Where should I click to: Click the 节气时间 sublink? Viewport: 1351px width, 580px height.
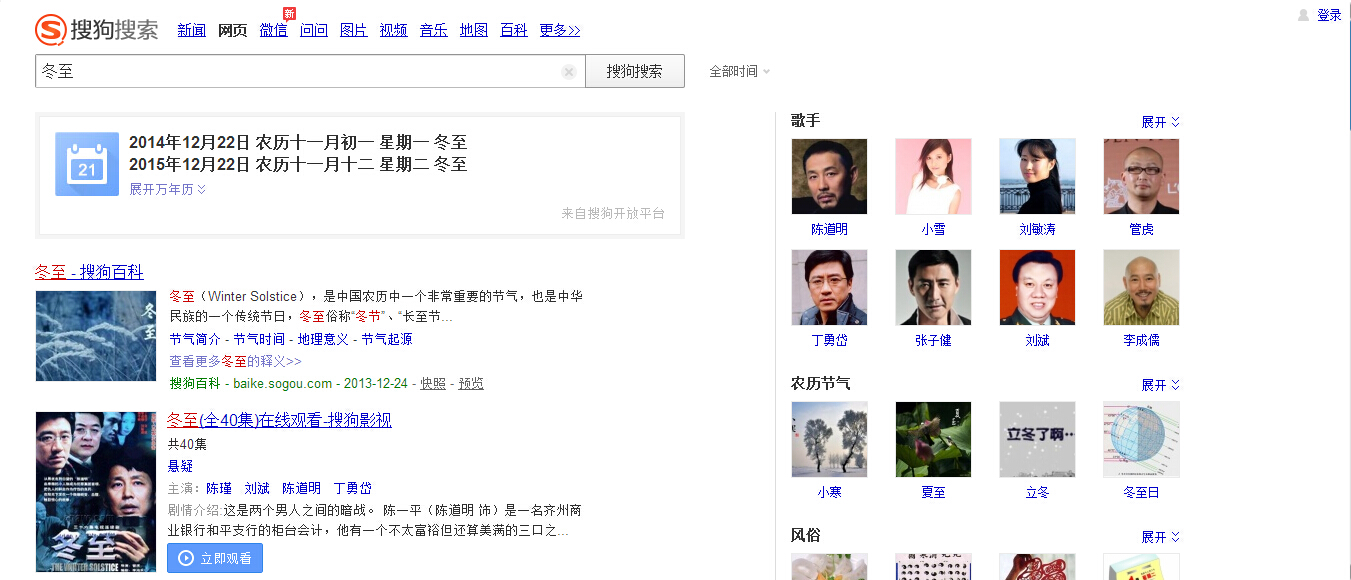point(259,339)
